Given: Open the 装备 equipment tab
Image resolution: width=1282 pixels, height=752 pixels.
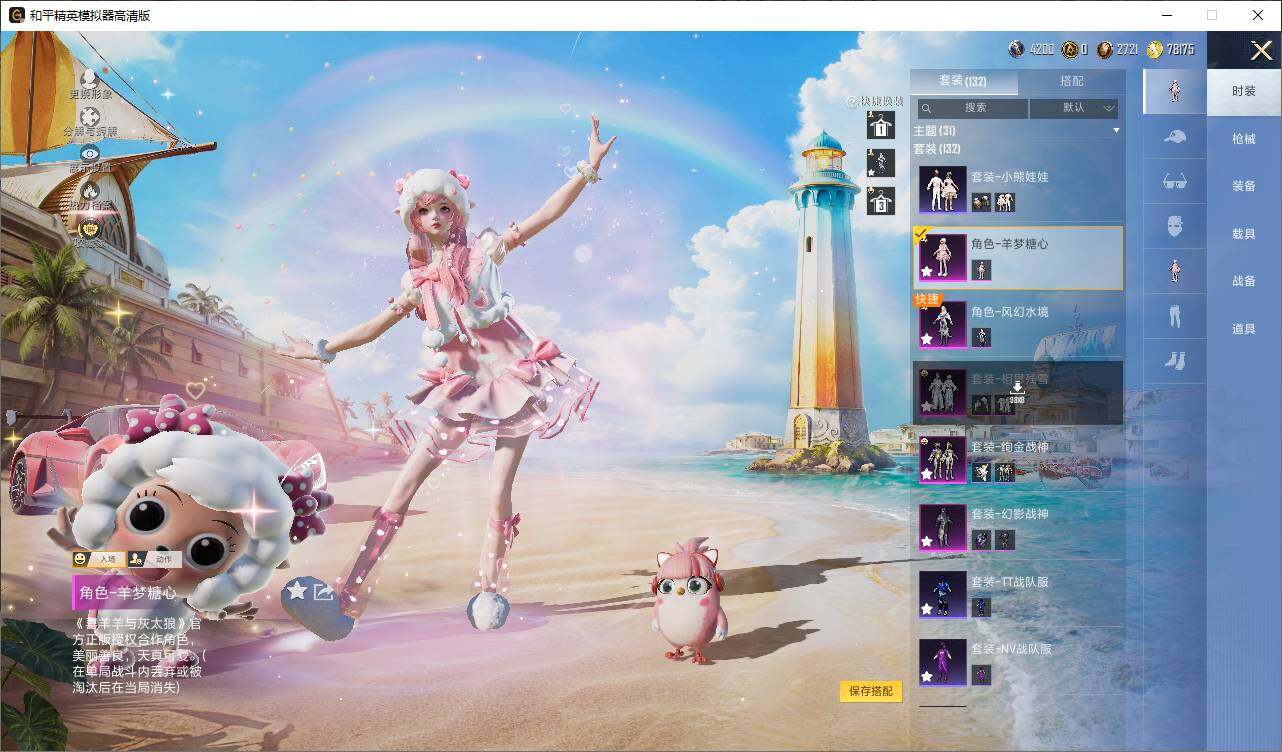Looking at the screenshot, I should click(x=1244, y=186).
